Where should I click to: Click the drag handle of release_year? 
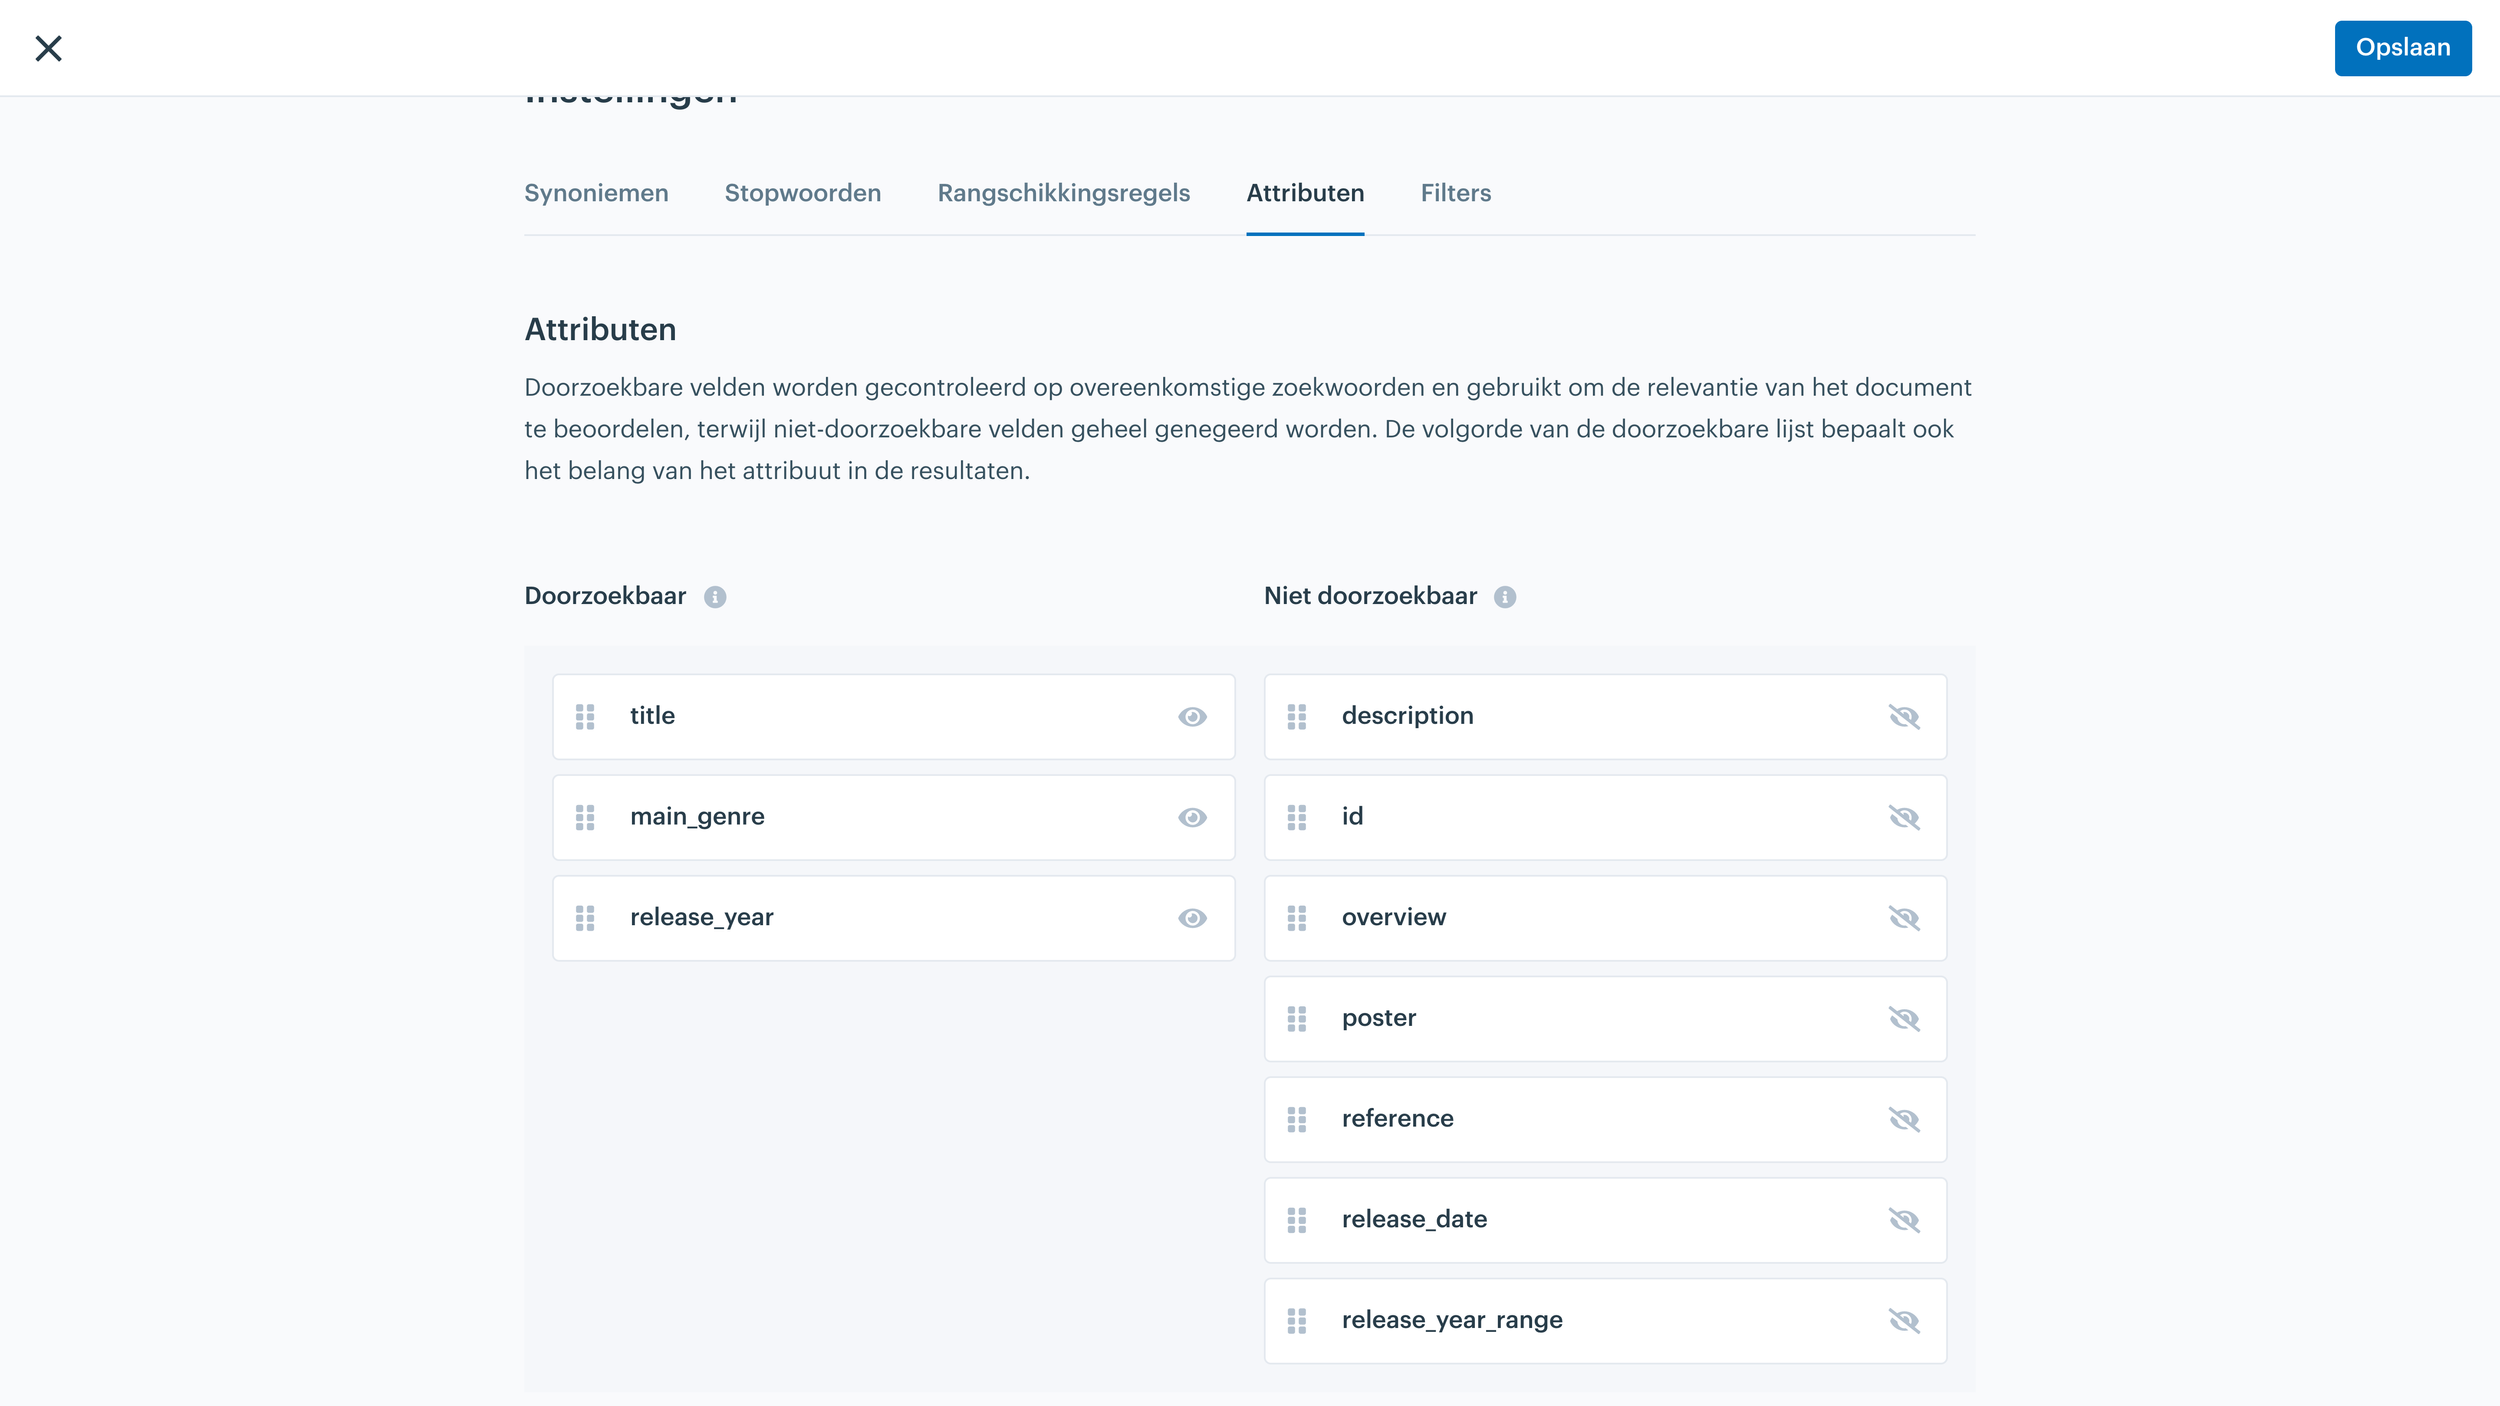586,917
